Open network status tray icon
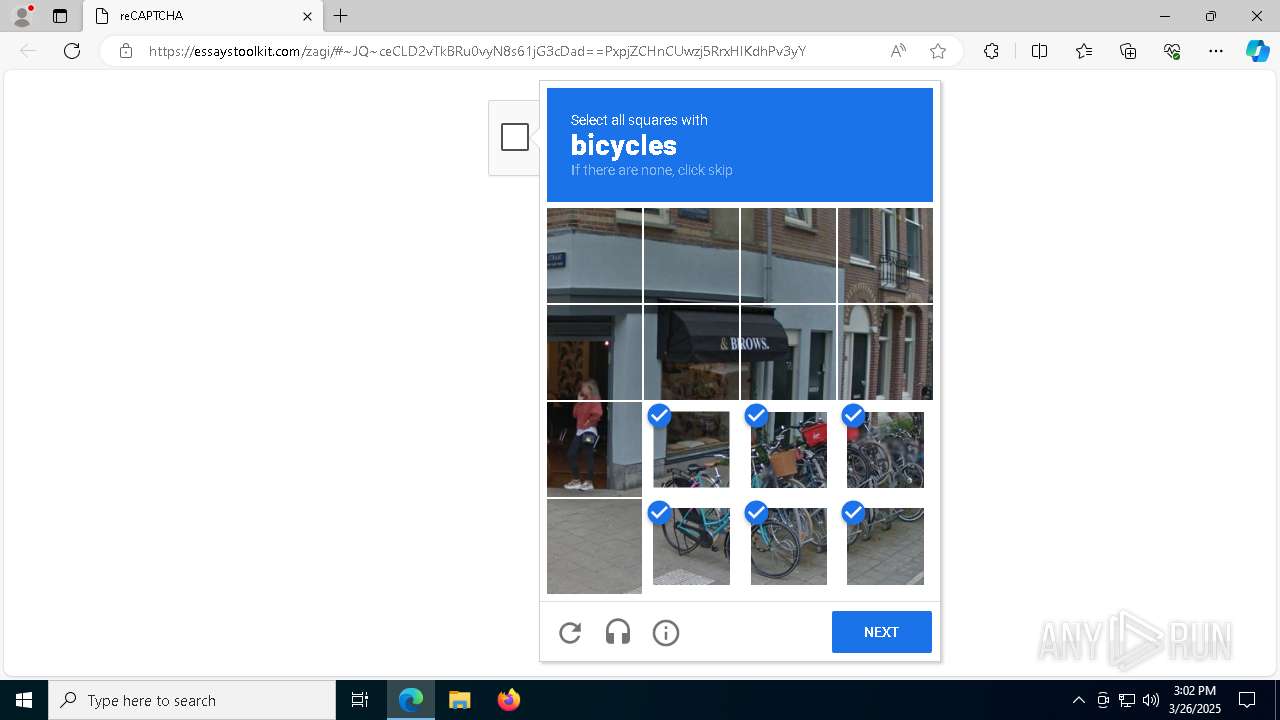Screen dimensions: 1280x720 1127,700
